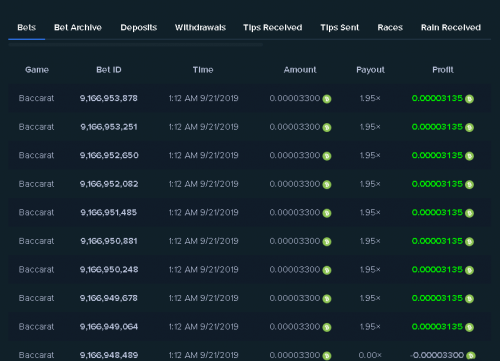Click amount coin icon in bet 9,166,952,650 row
The image size is (500, 361).
click(327, 156)
